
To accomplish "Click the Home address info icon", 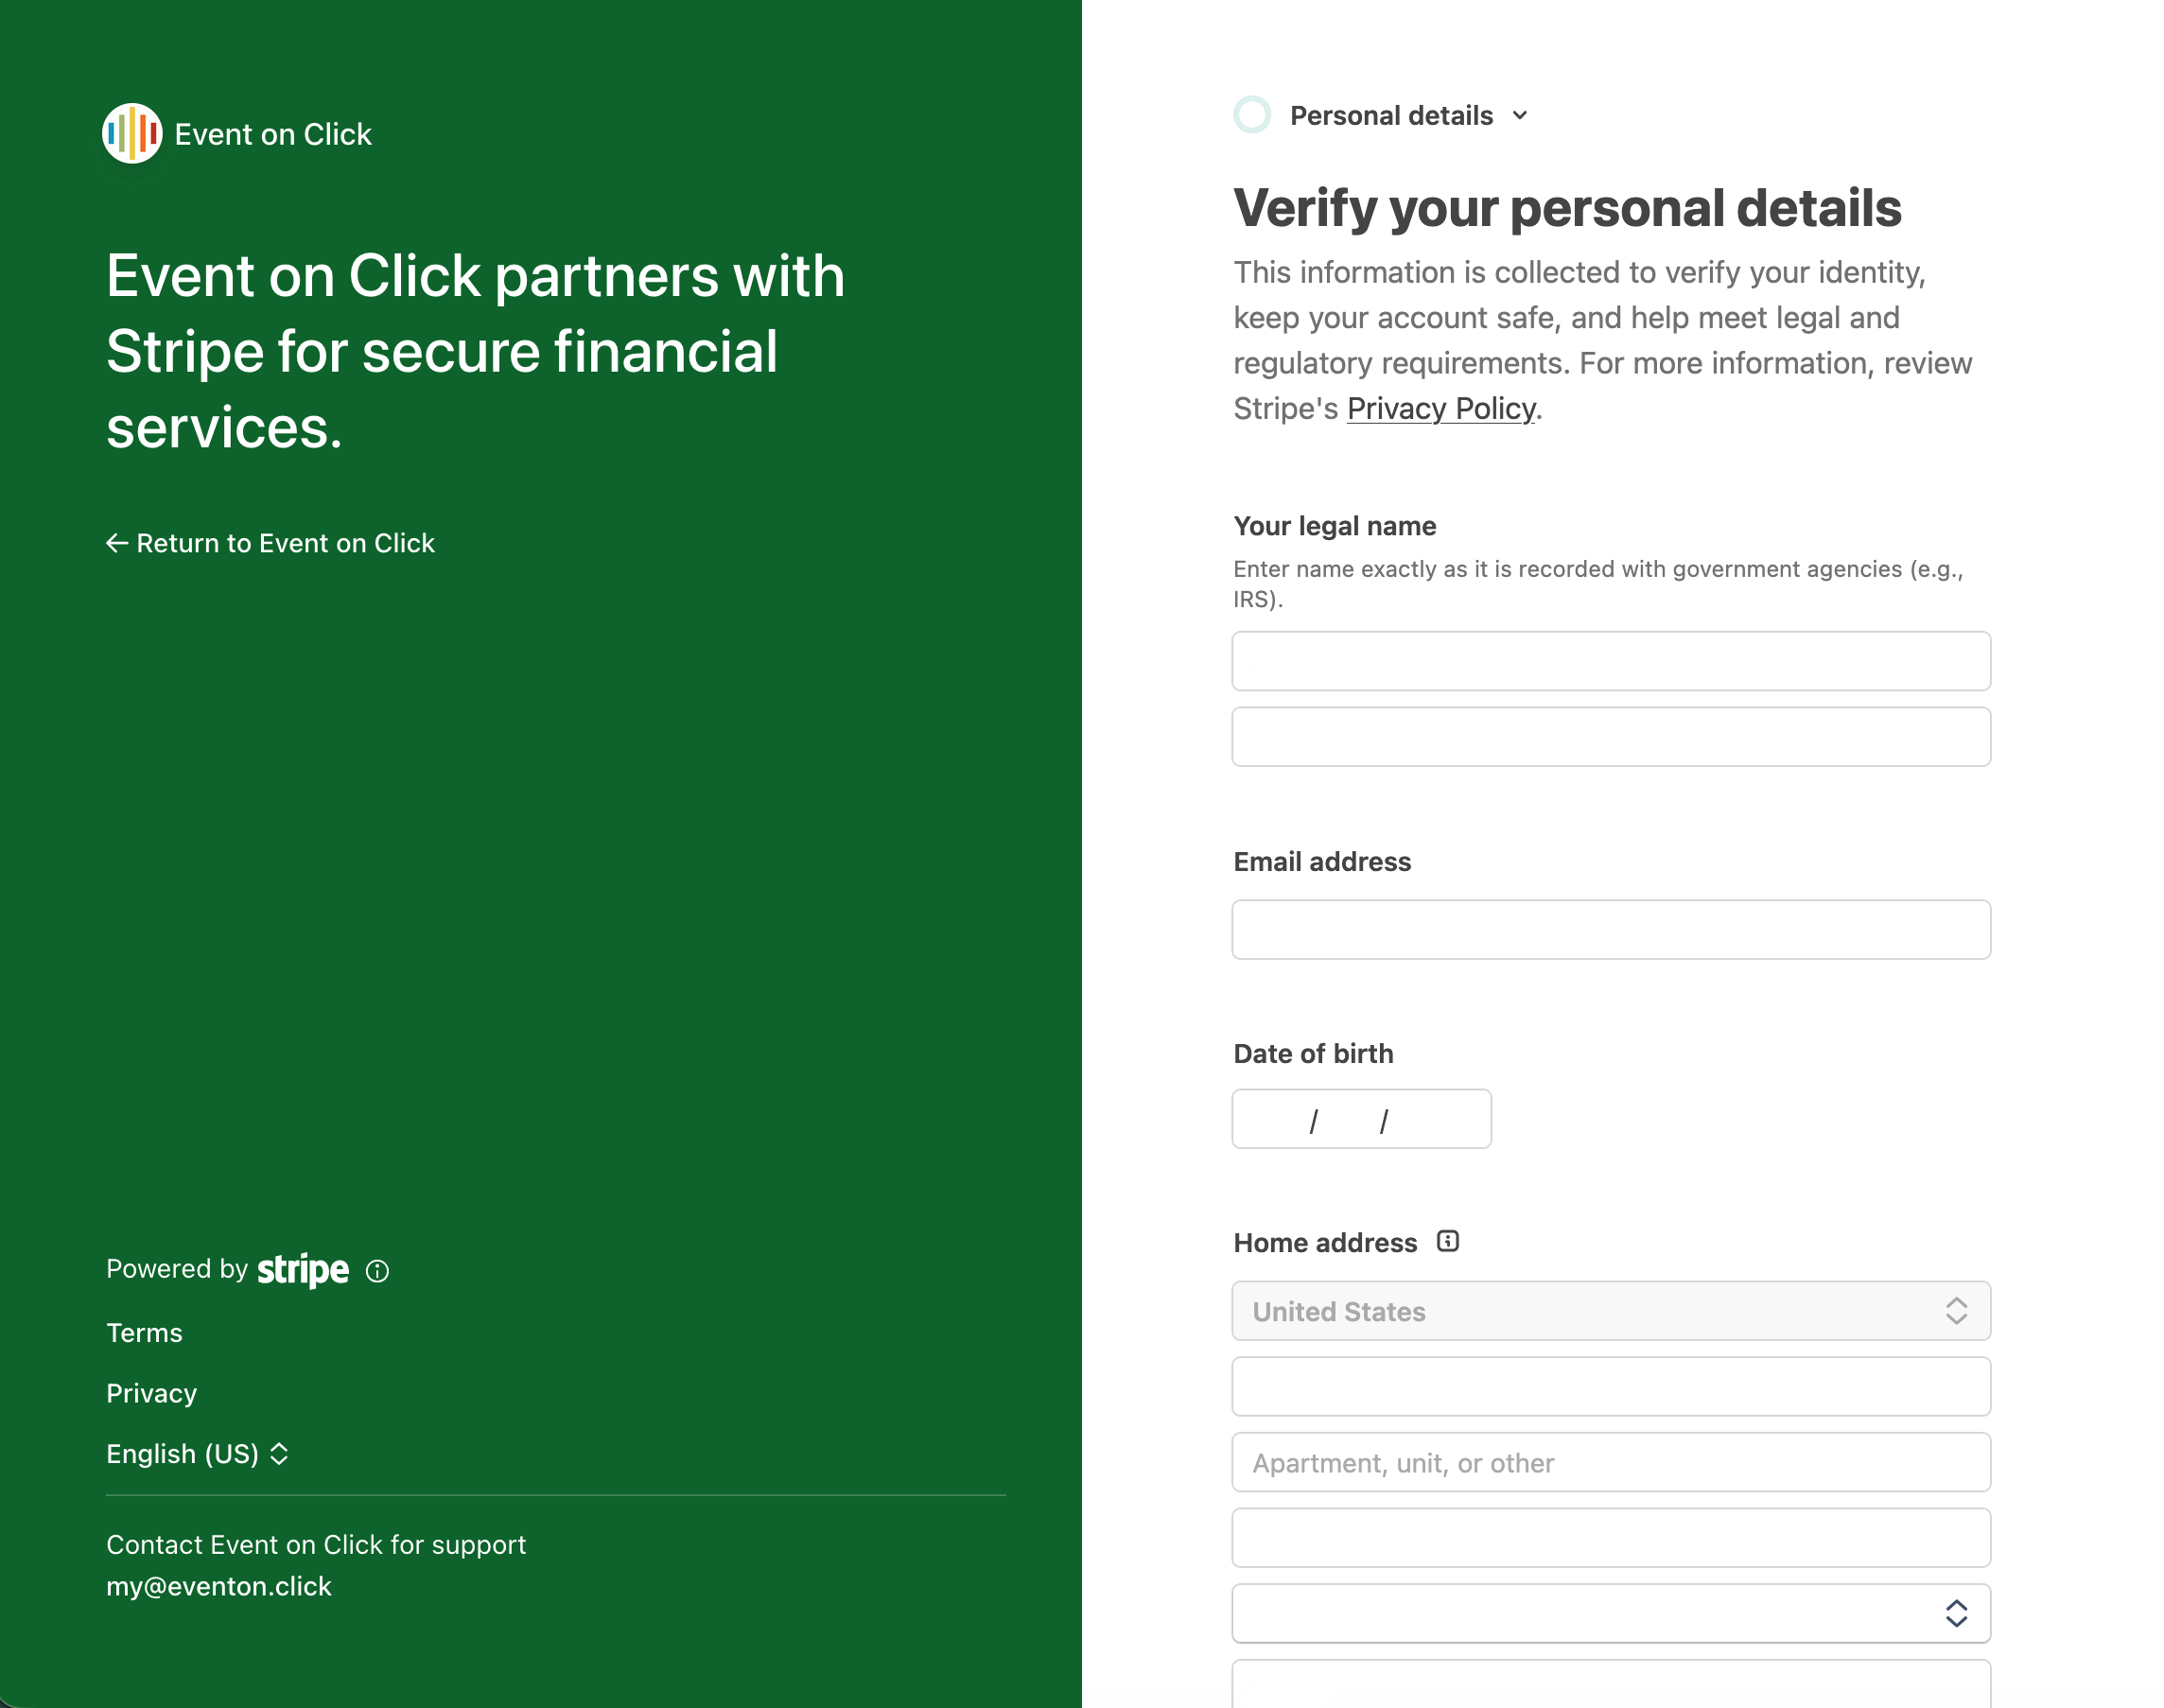I will [x=1447, y=1241].
